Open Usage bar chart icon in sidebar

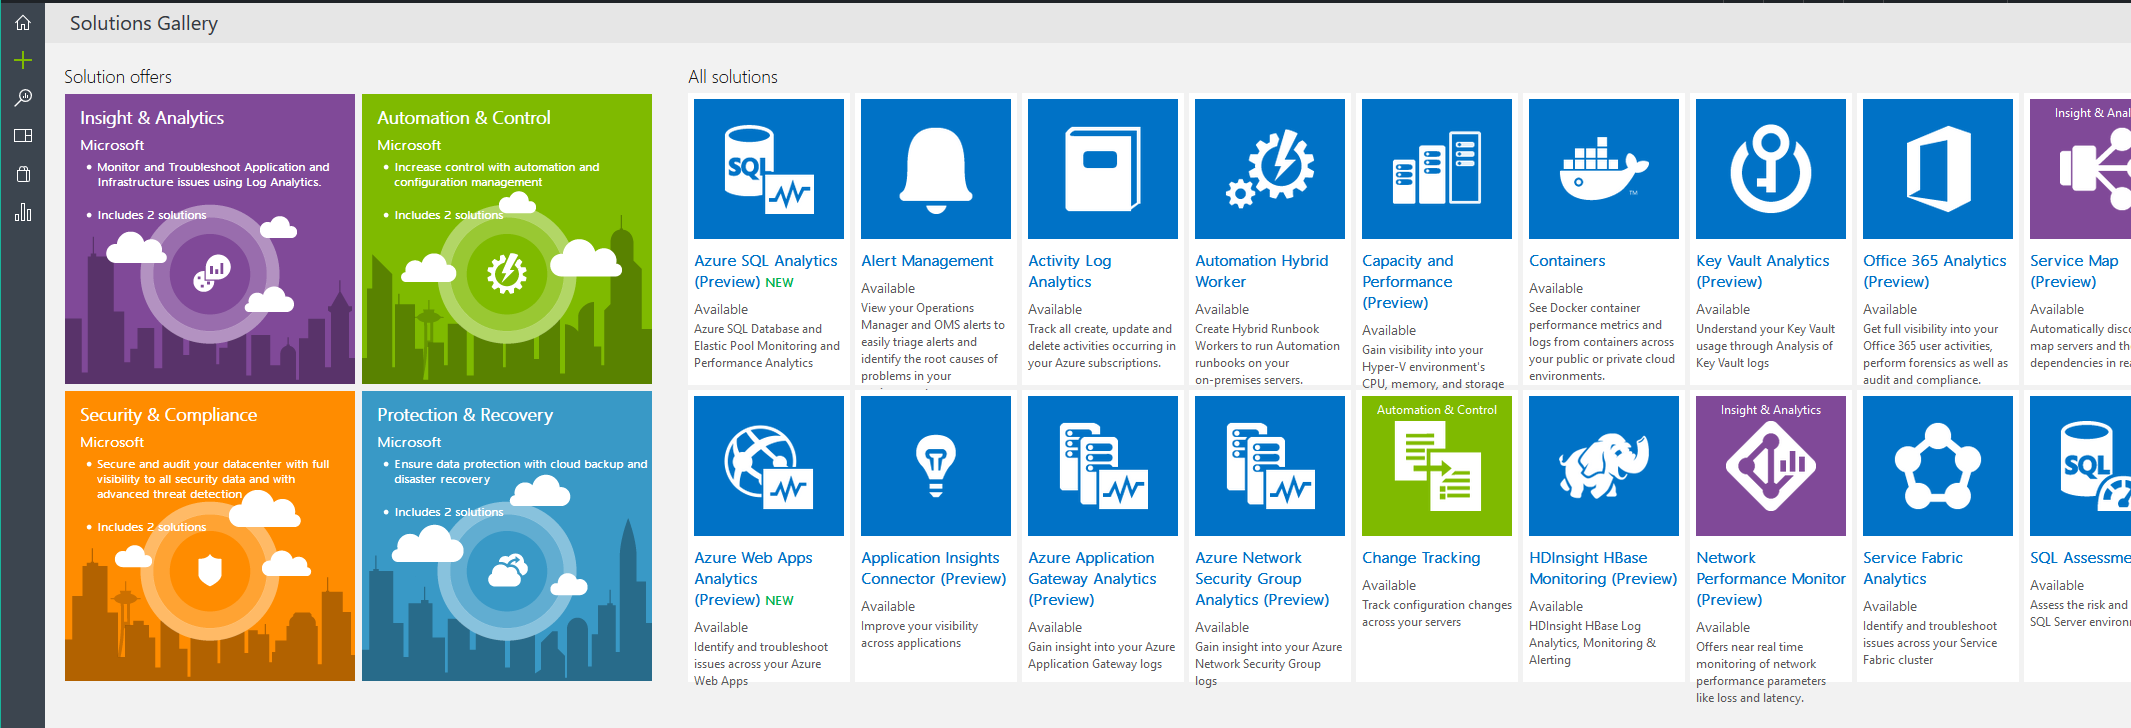(x=23, y=212)
